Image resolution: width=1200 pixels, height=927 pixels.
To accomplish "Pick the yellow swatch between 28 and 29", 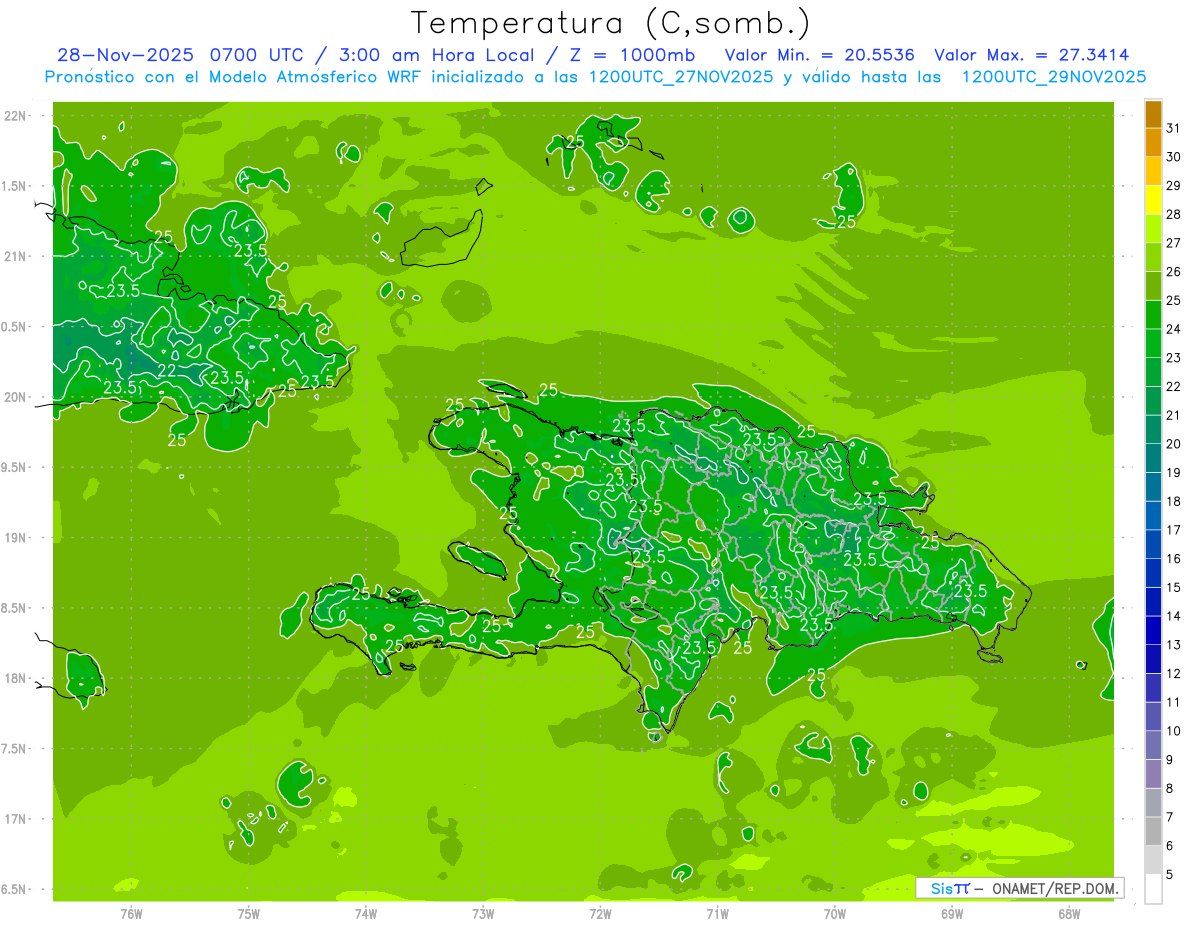I will pyautogui.click(x=1153, y=200).
